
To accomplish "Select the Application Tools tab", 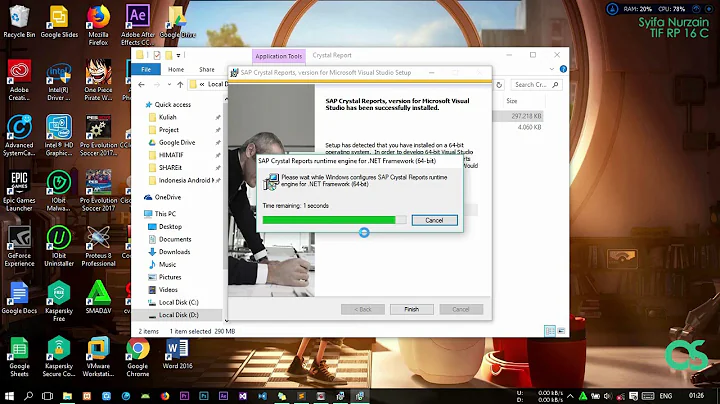I will pyautogui.click(x=279, y=56).
